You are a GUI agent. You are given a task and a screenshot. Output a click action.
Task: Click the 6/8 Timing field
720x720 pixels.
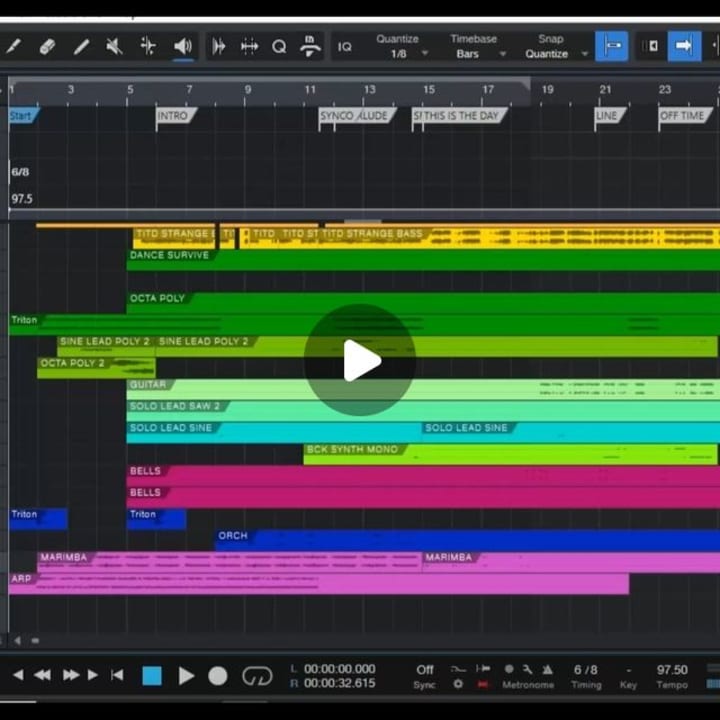[586, 670]
